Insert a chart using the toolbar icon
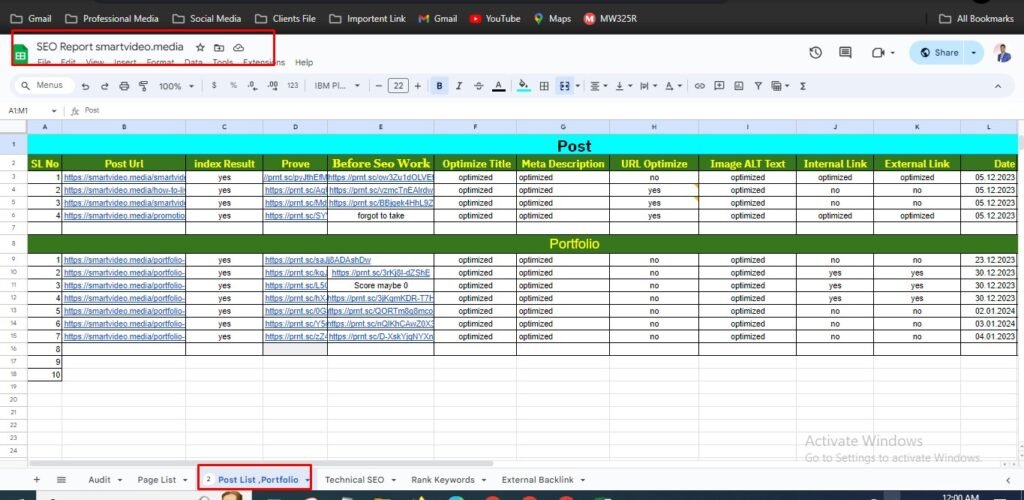Image resolution: width=1024 pixels, height=500 pixels. 739,86
